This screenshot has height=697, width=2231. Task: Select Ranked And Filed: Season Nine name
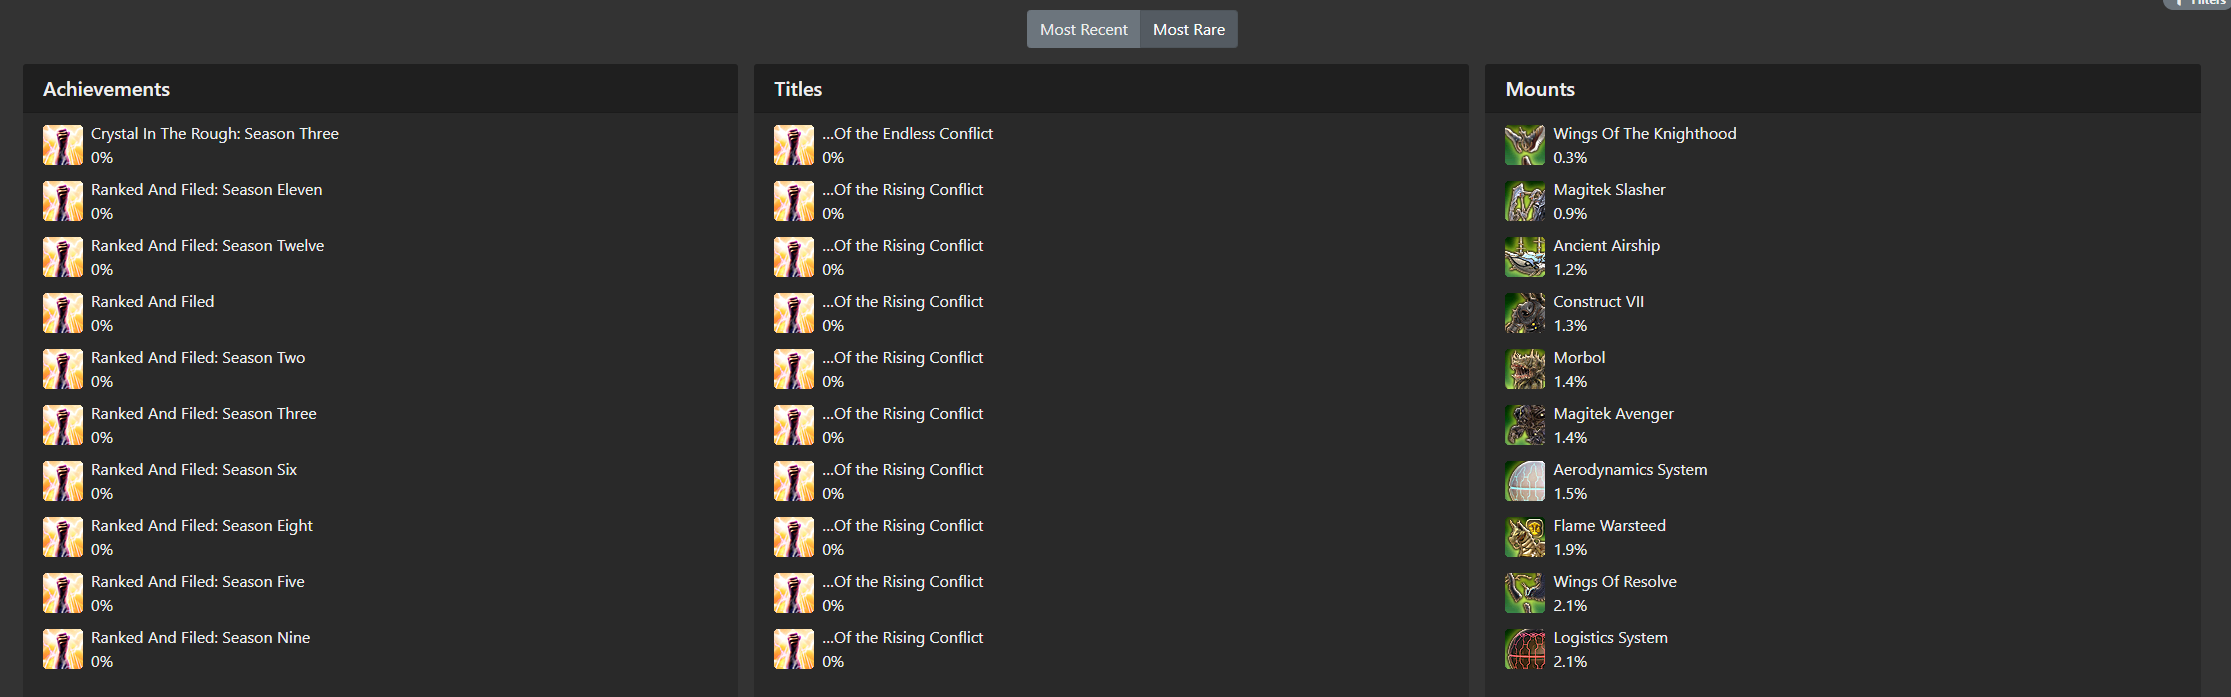[200, 638]
